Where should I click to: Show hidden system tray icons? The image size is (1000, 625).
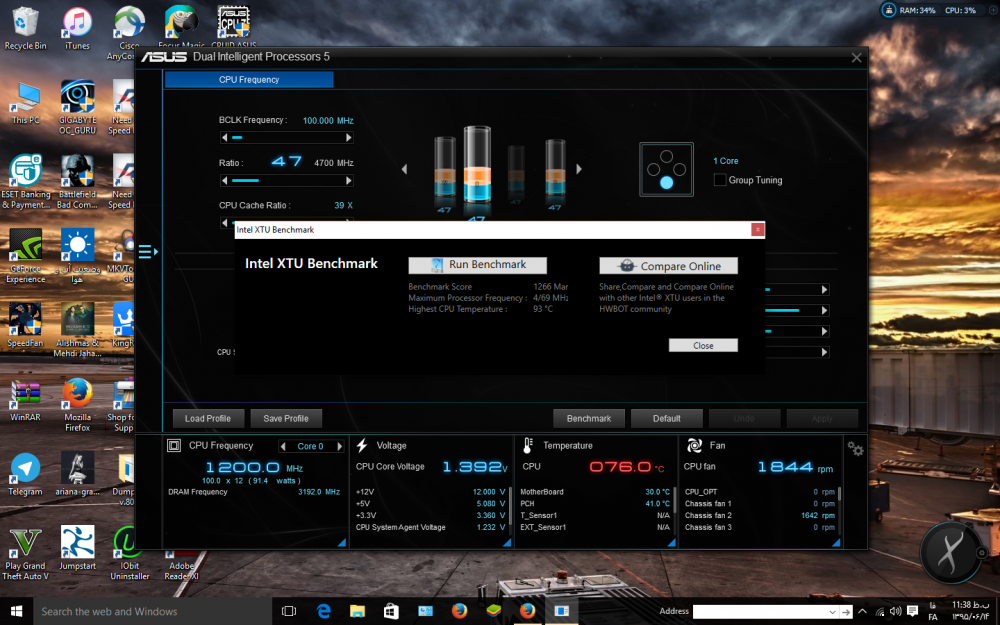(862, 611)
